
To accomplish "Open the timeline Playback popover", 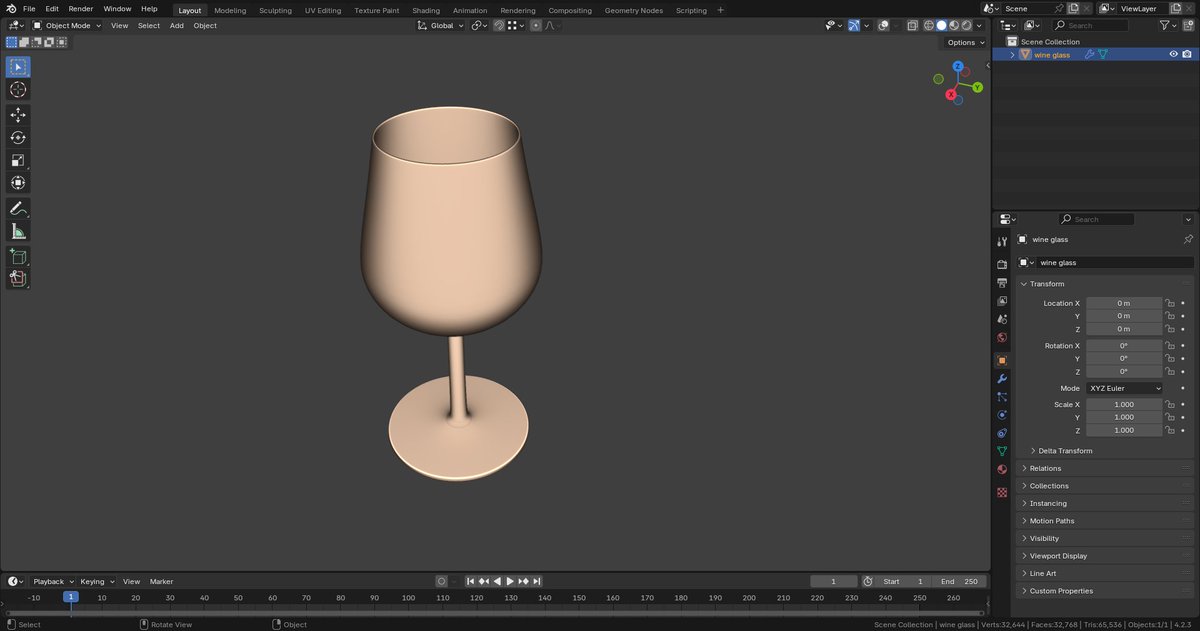I will click(x=52, y=581).
